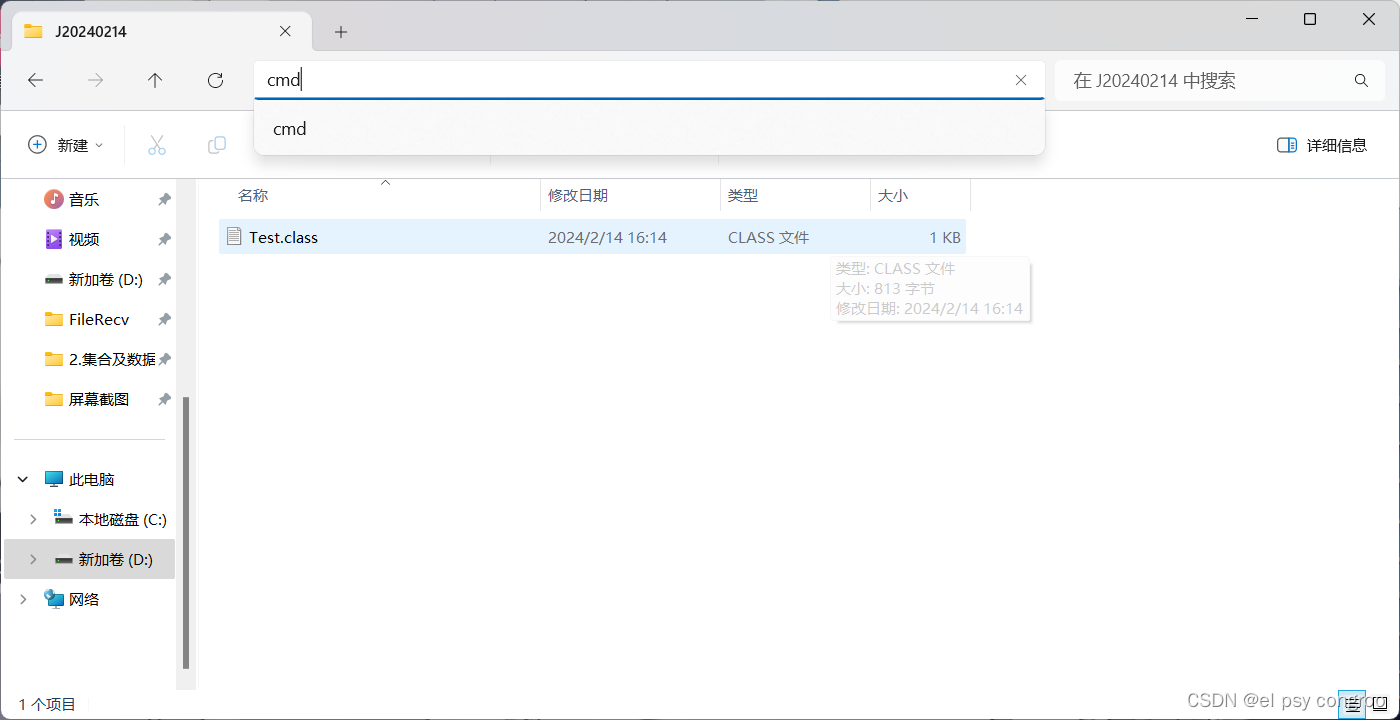Click the Test.class file icon
Viewport: 1400px width, 720px height.
234,236
